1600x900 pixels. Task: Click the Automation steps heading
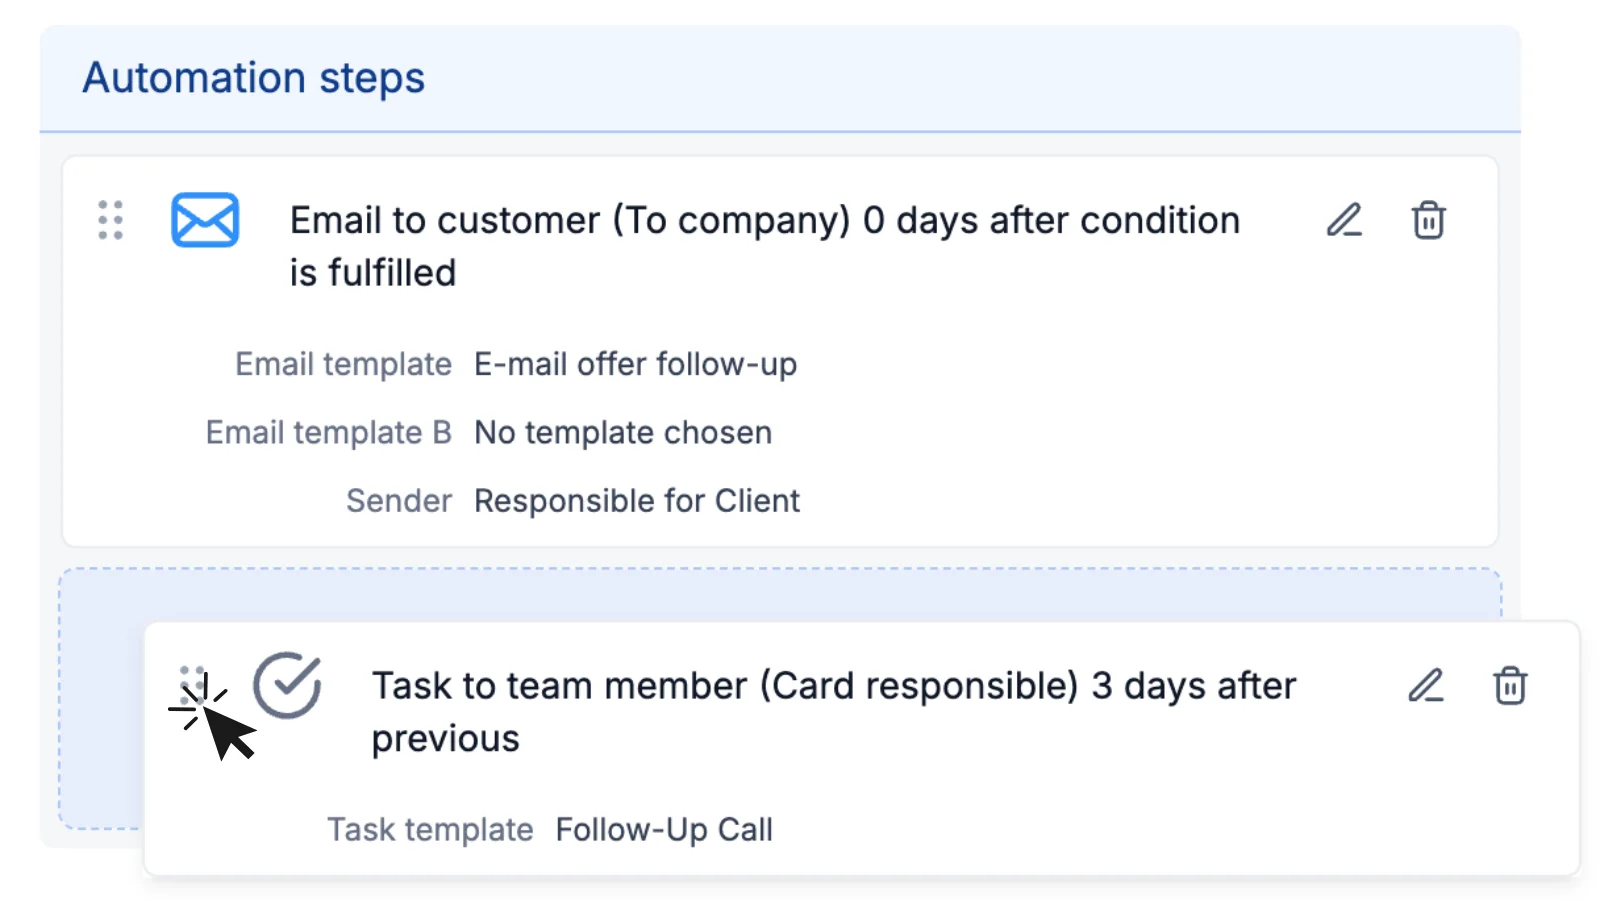pyautogui.click(x=254, y=78)
